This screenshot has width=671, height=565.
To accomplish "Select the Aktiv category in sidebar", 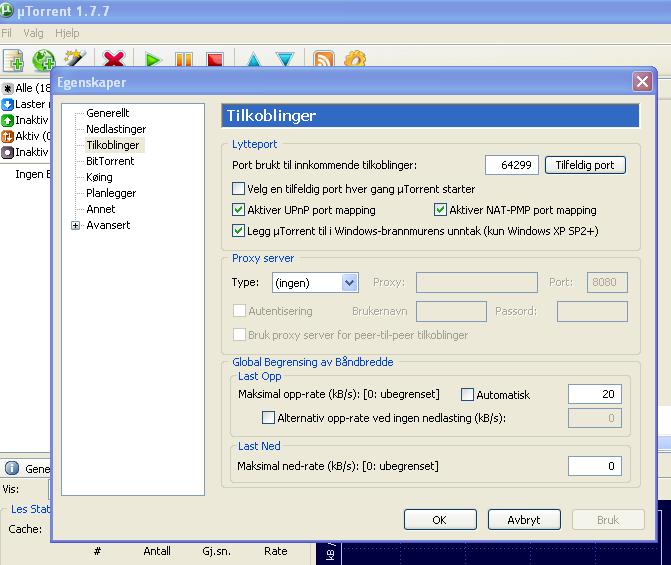I will [26, 136].
